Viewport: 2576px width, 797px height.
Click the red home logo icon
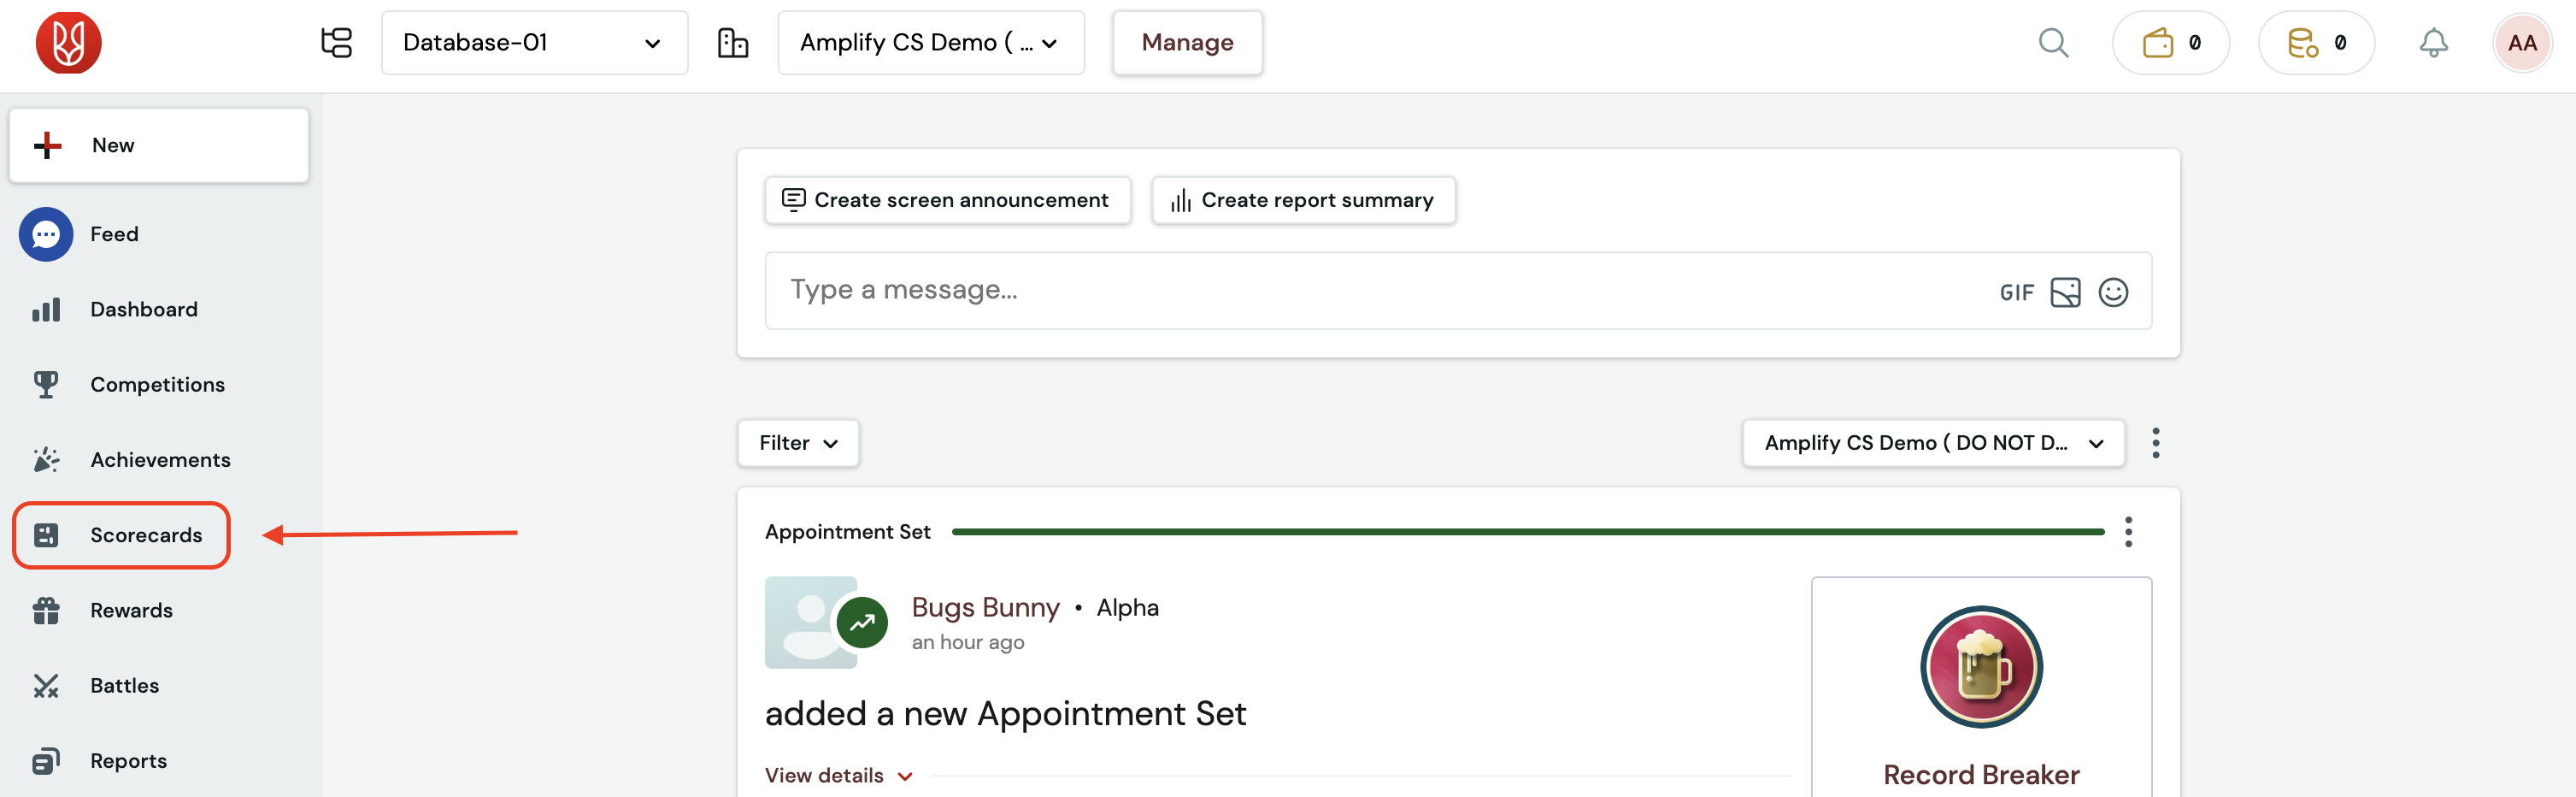coord(68,43)
